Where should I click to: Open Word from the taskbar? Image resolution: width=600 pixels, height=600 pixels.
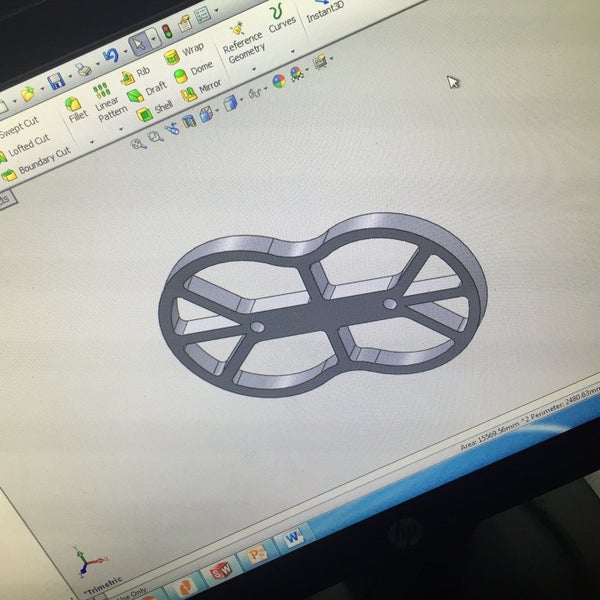coord(294,537)
